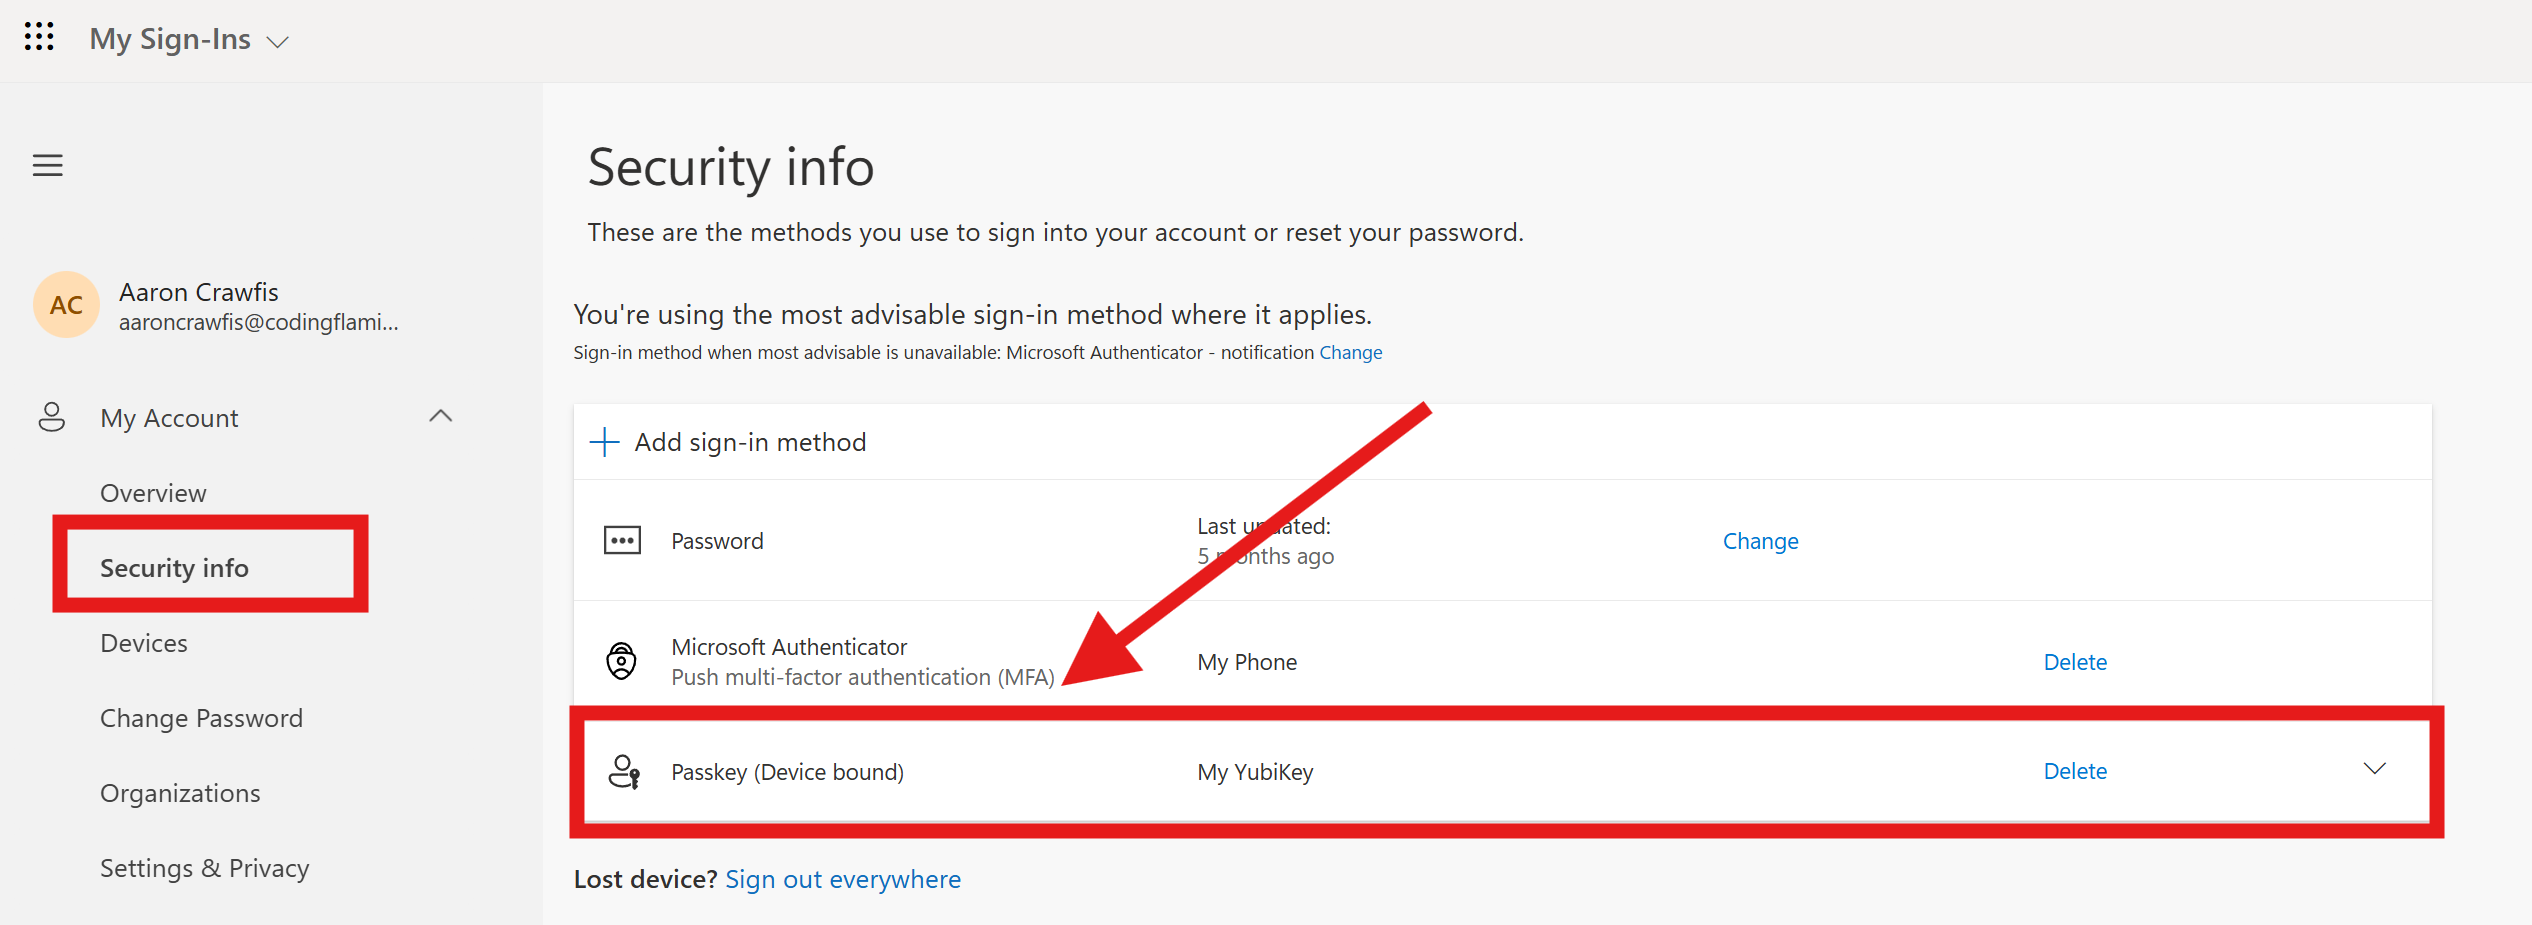Click the Passkey device icon
Image resolution: width=2532 pixels, height=925 pixels.
point(622,771)
